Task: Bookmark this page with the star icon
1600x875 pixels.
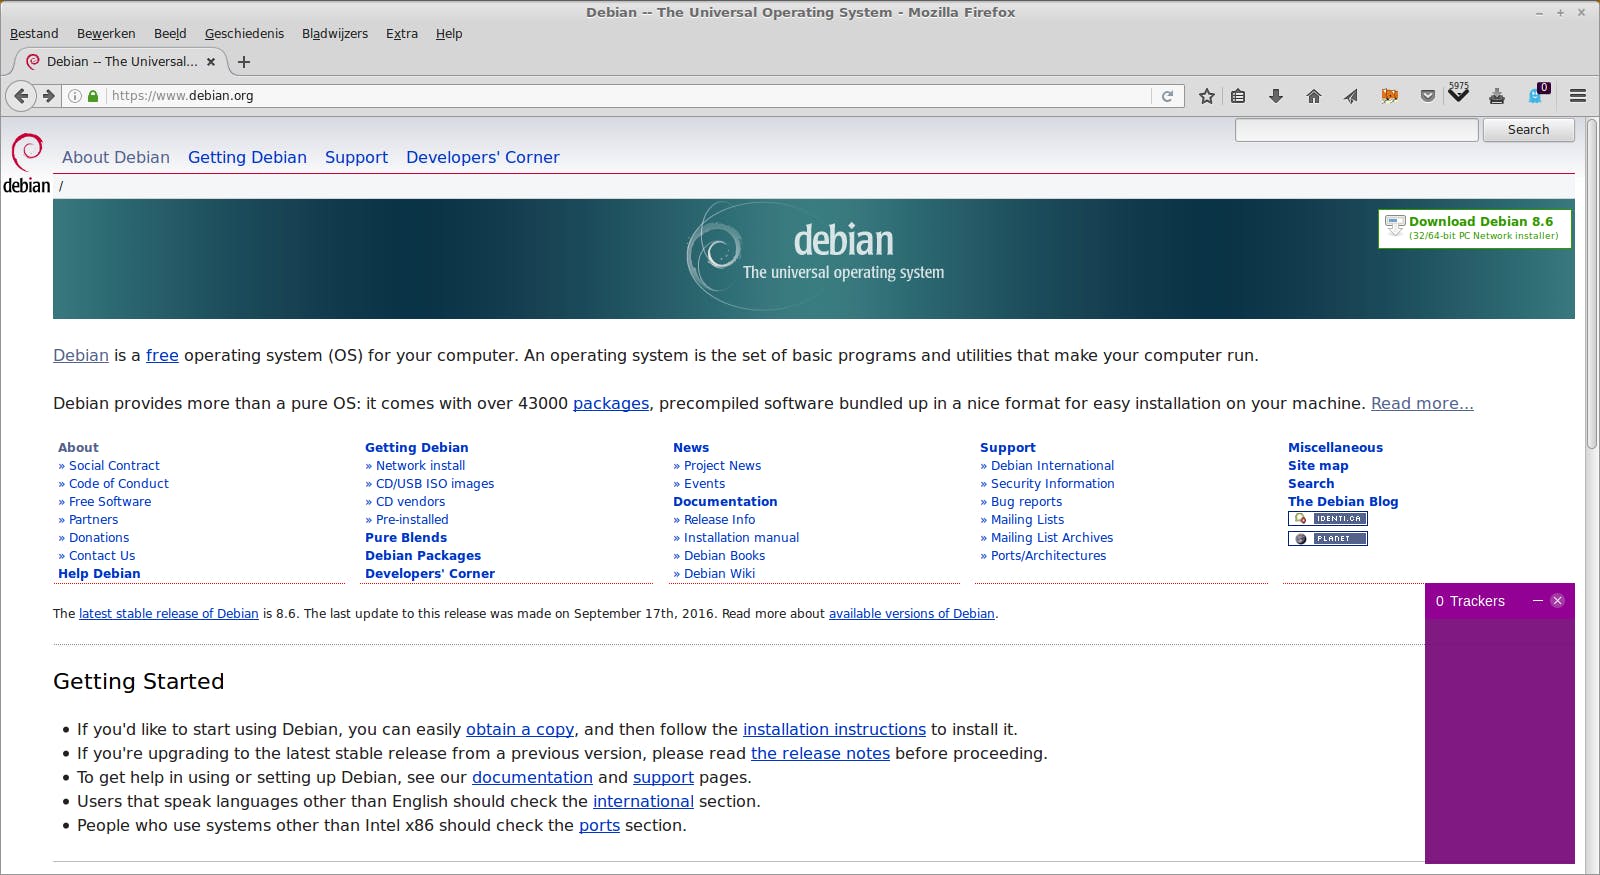Action: click(x=1207, y=96)
